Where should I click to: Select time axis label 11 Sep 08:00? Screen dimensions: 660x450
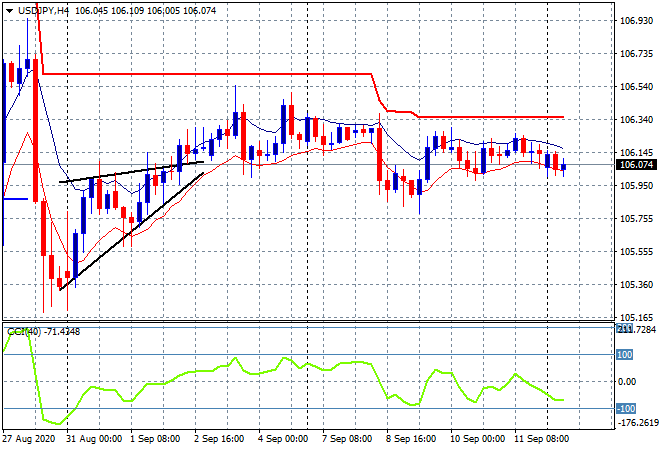pos(541,439)
